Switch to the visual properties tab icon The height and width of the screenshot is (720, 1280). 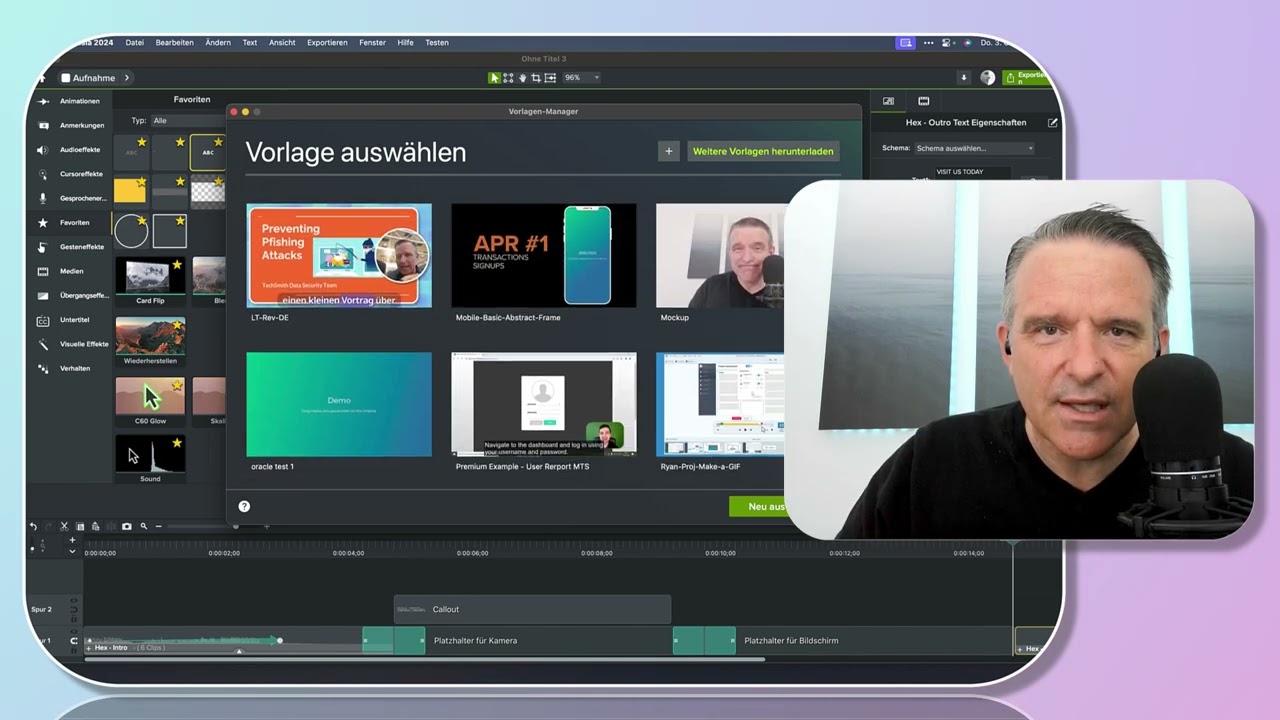click(x=888, y=101)
